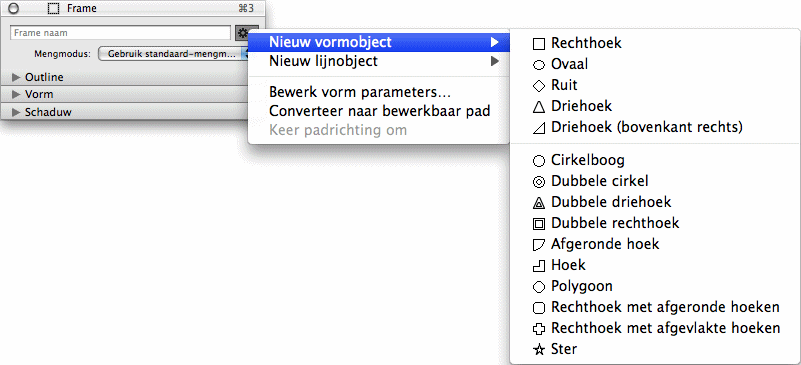Click the Frame palette title text

pos(82,9)
